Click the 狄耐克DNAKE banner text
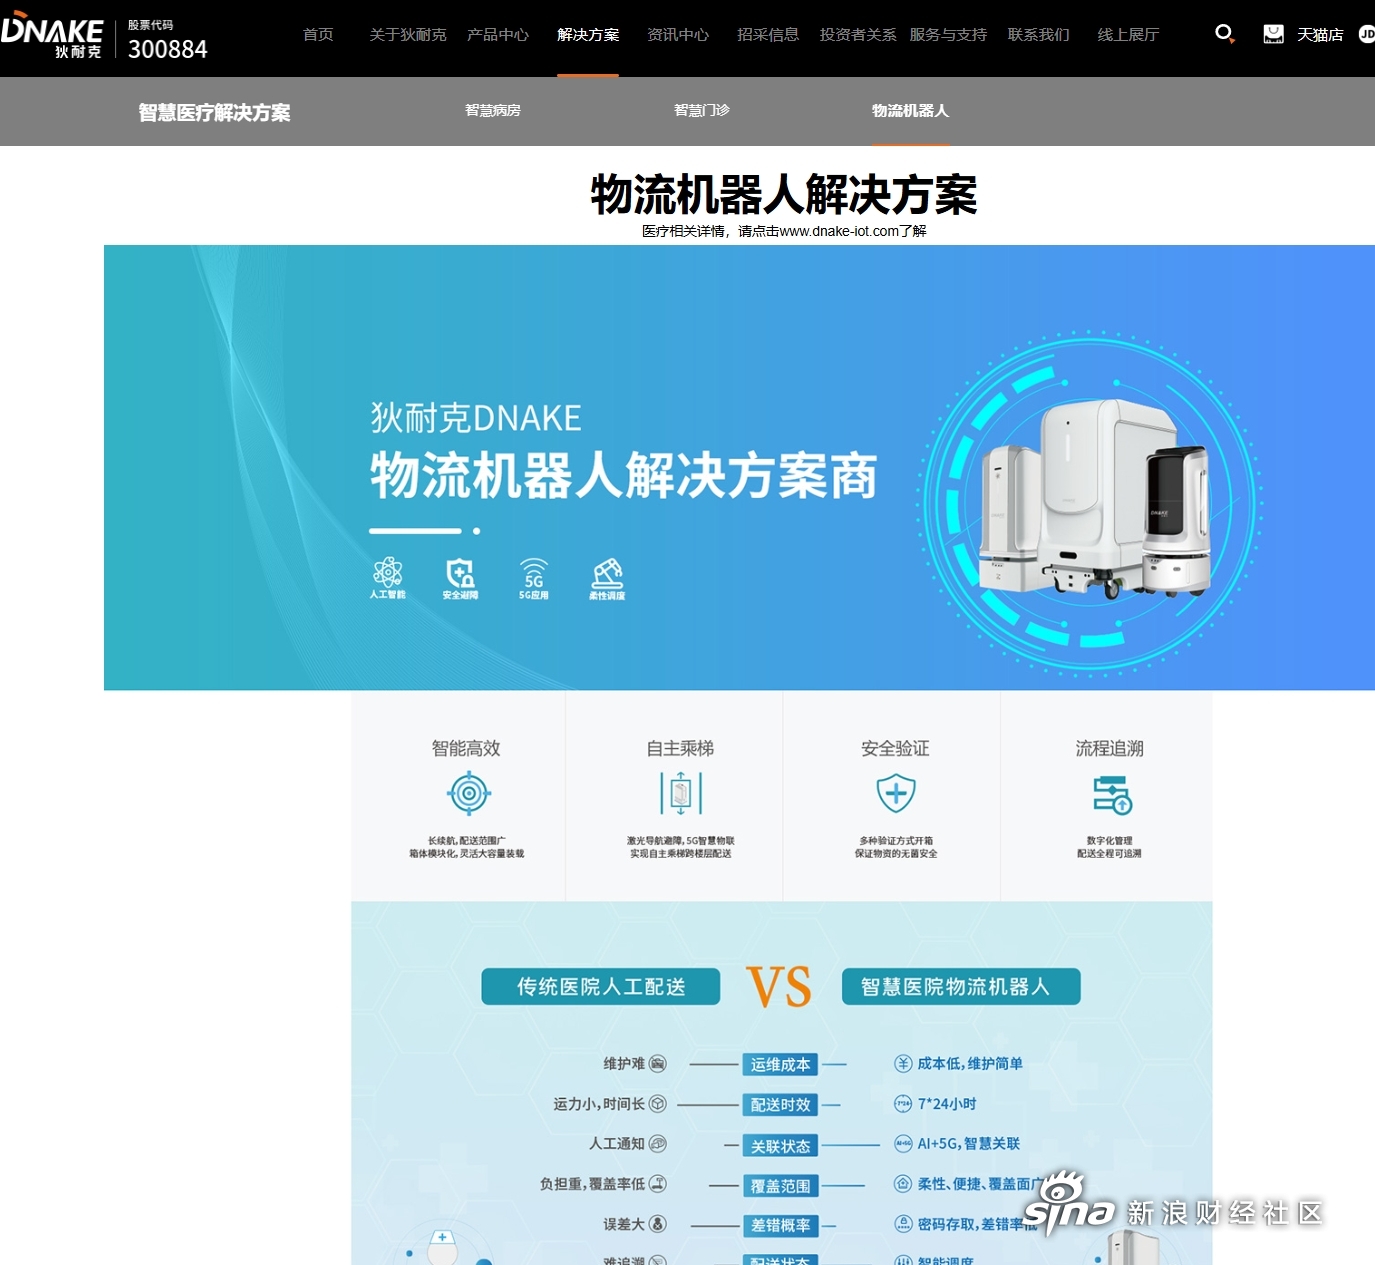1375x1265 pixels. [476, 417]
